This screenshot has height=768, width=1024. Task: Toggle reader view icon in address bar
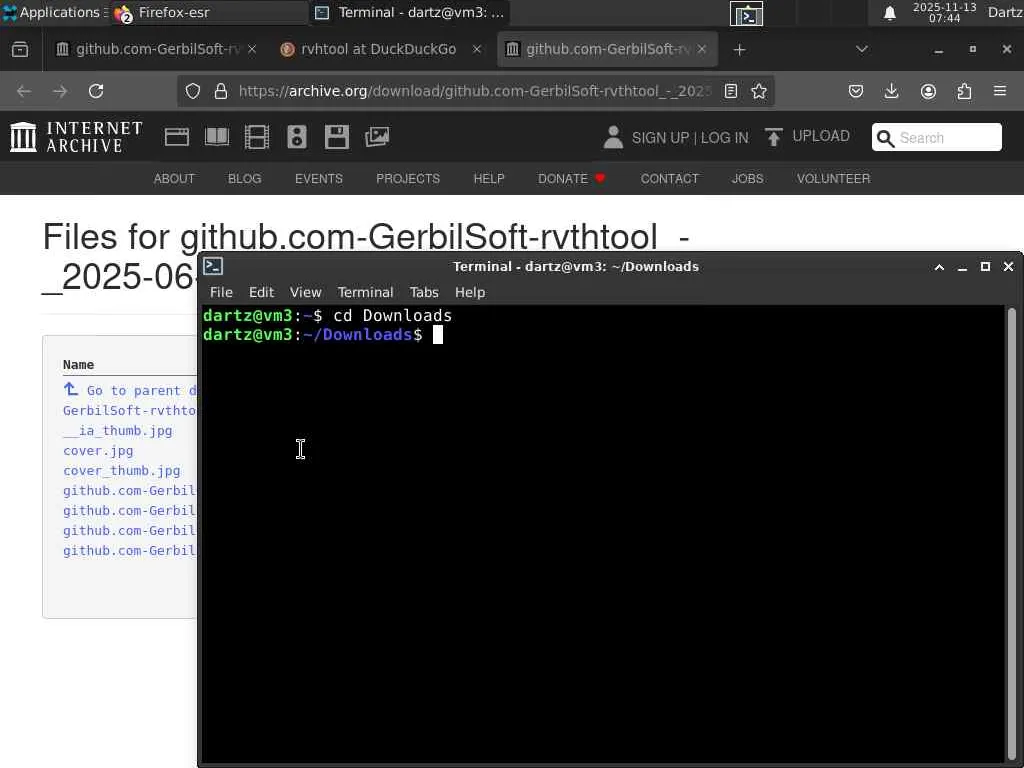pyautogui.click(x=731, y=91)
